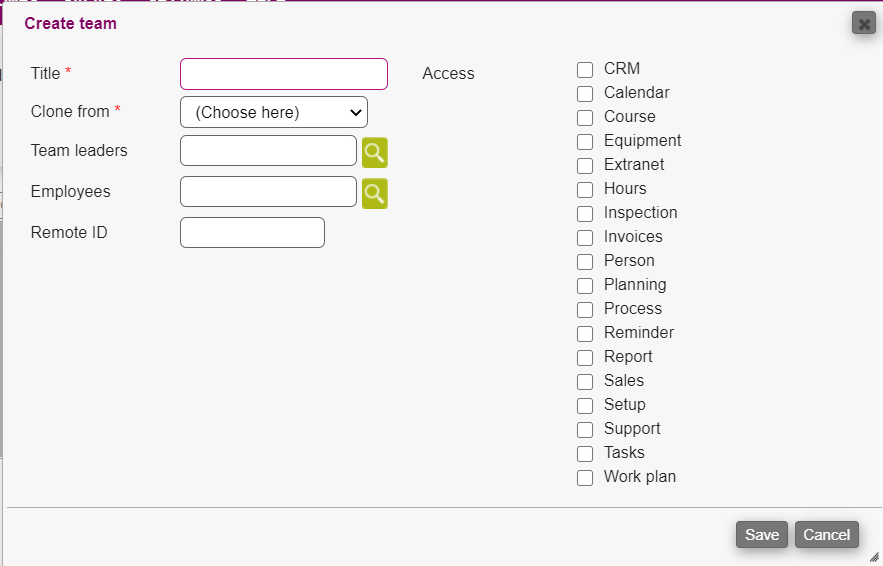Click the Team leaders input field

click(268, 151)
